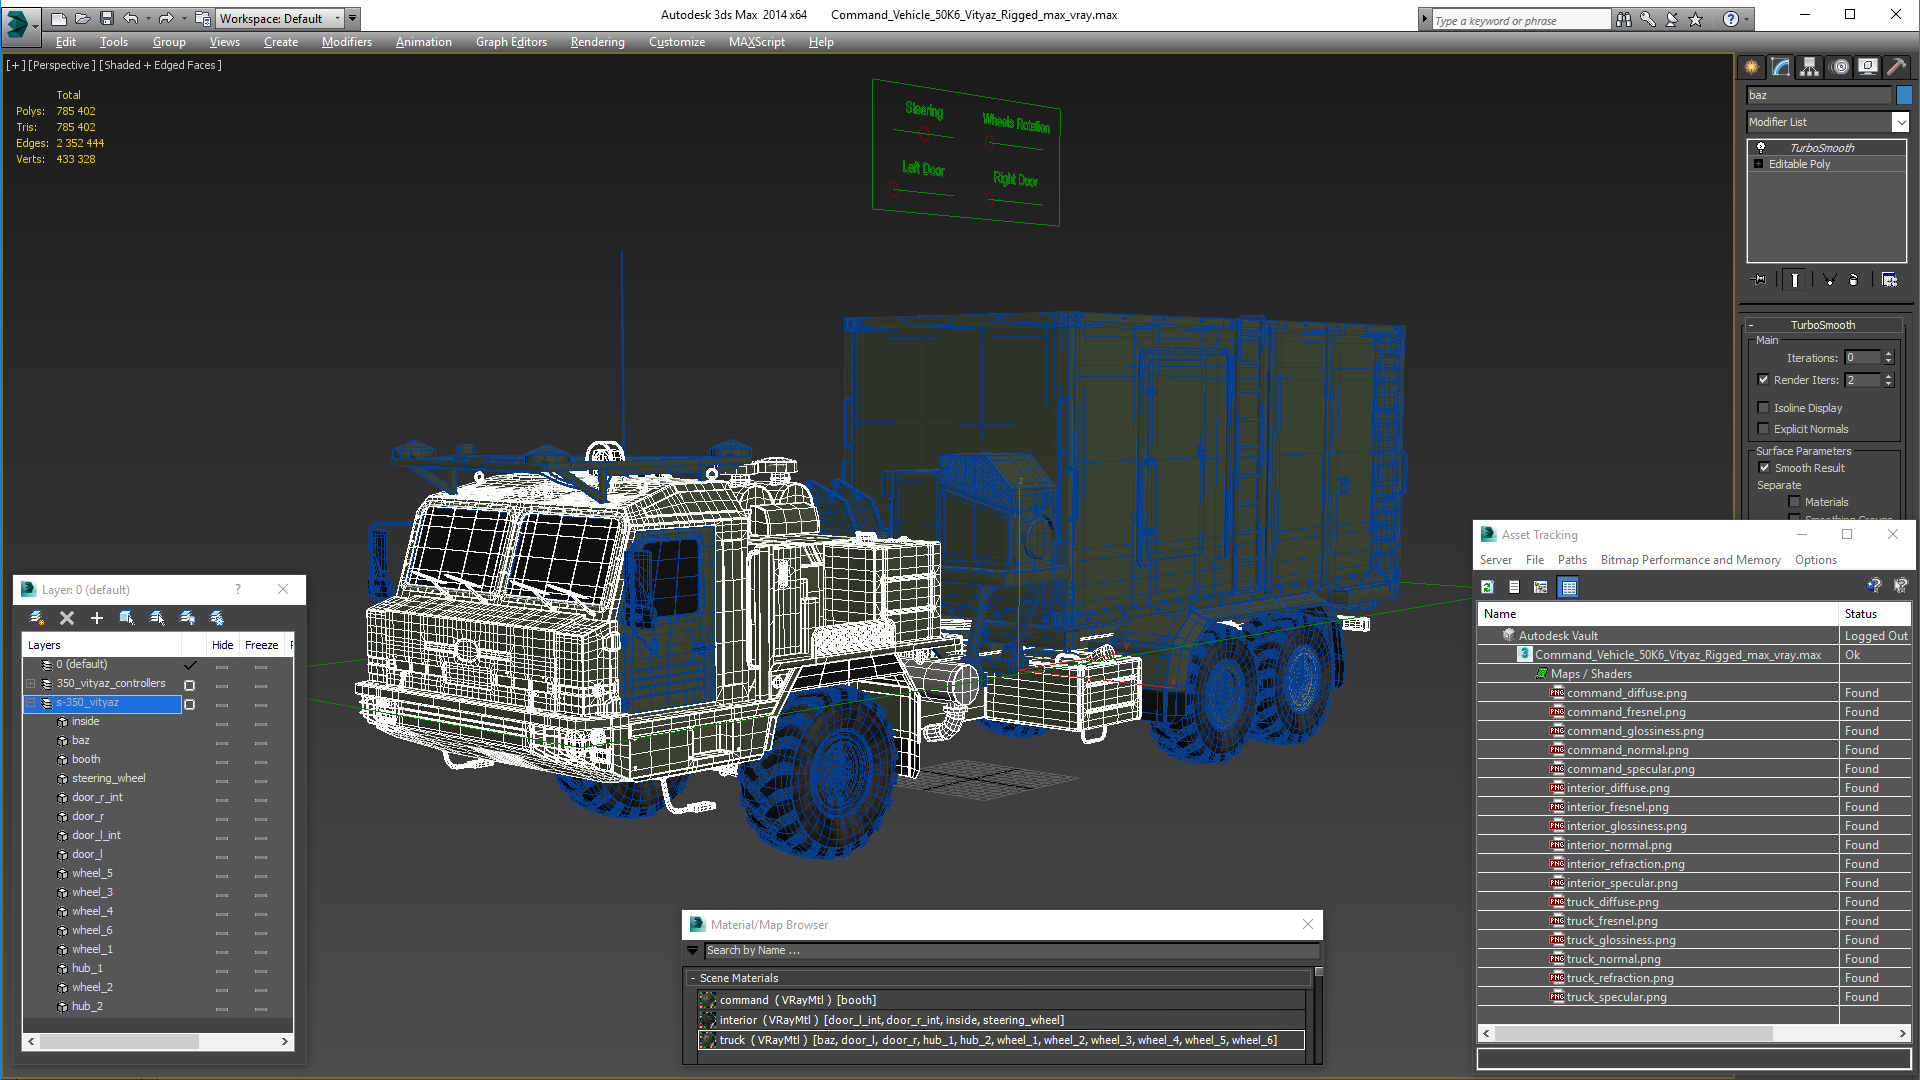Click table view icon in Asset Tracking toolbar

point(1568,587)
